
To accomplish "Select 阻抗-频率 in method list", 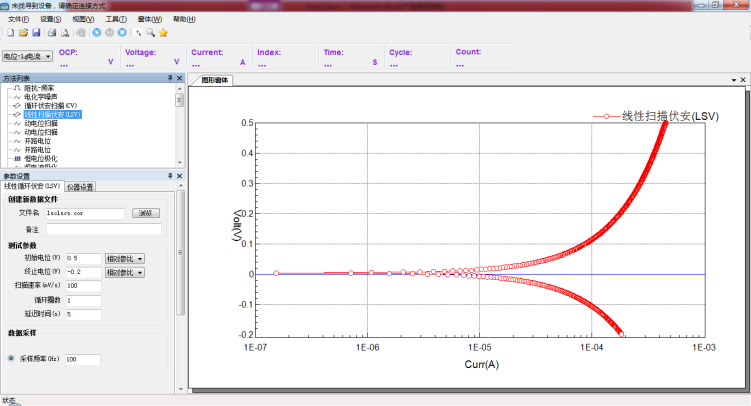I will (39, 88).
